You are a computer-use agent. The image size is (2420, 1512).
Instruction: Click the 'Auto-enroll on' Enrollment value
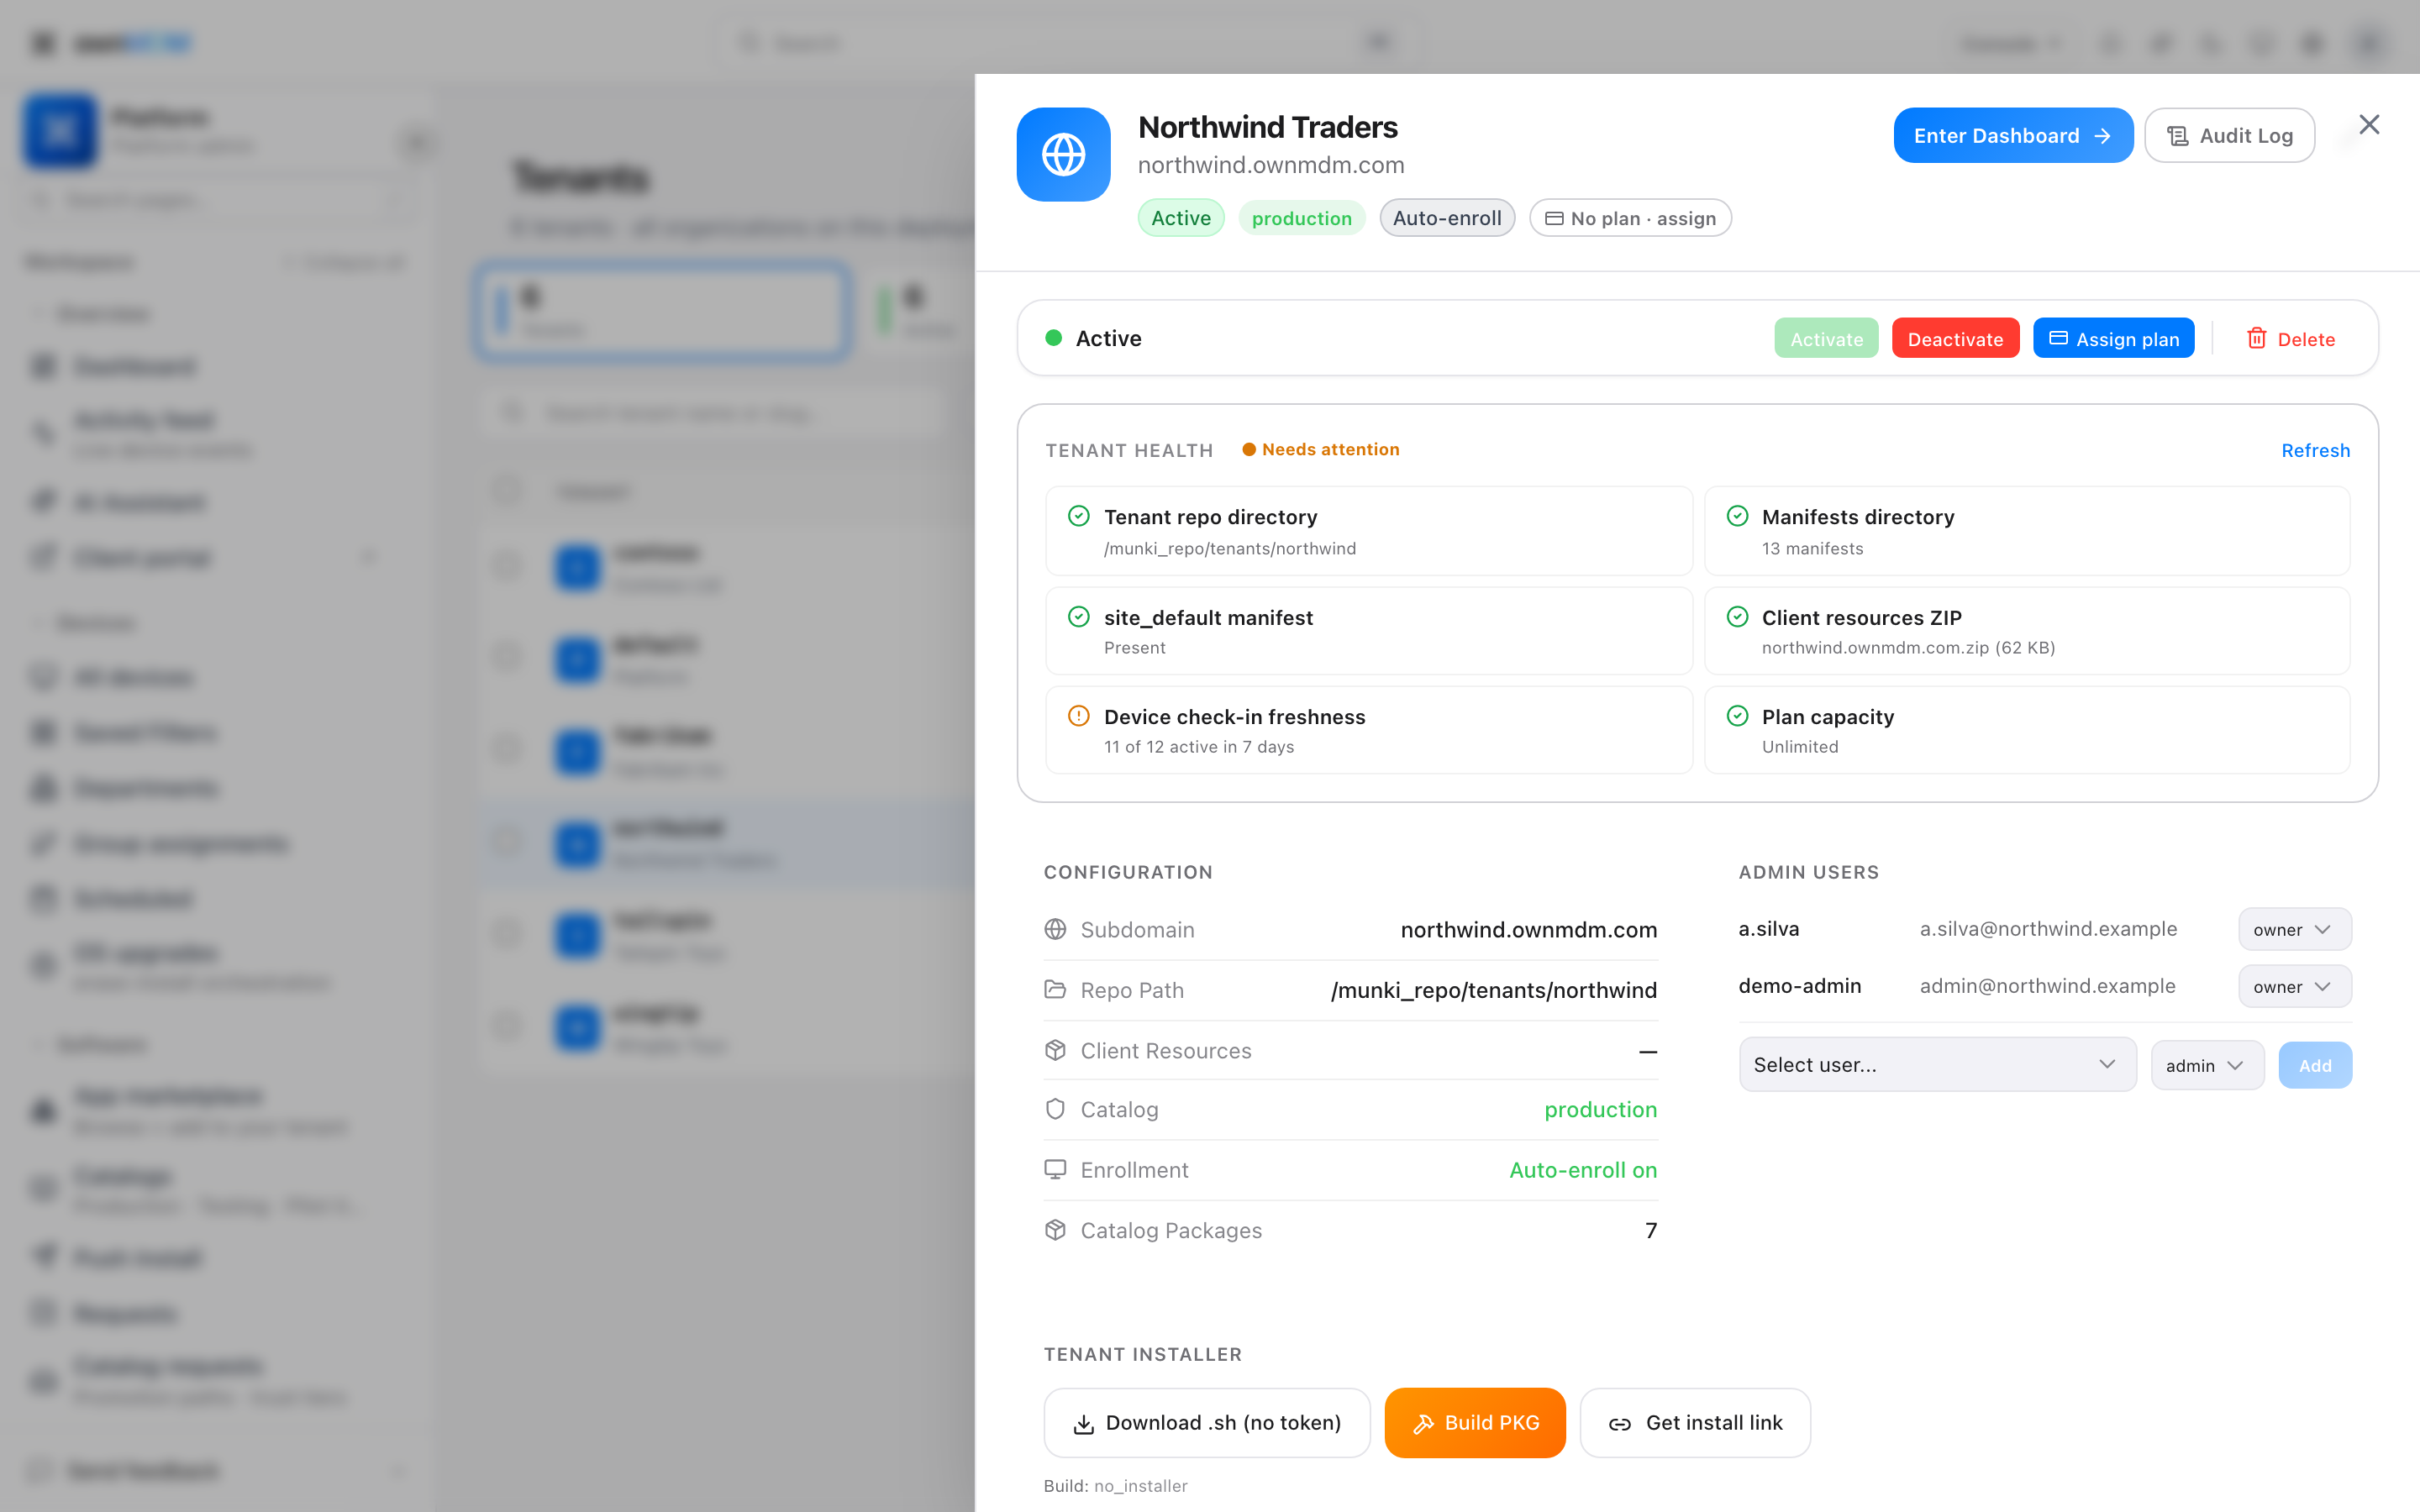tap(1583, 1170)
